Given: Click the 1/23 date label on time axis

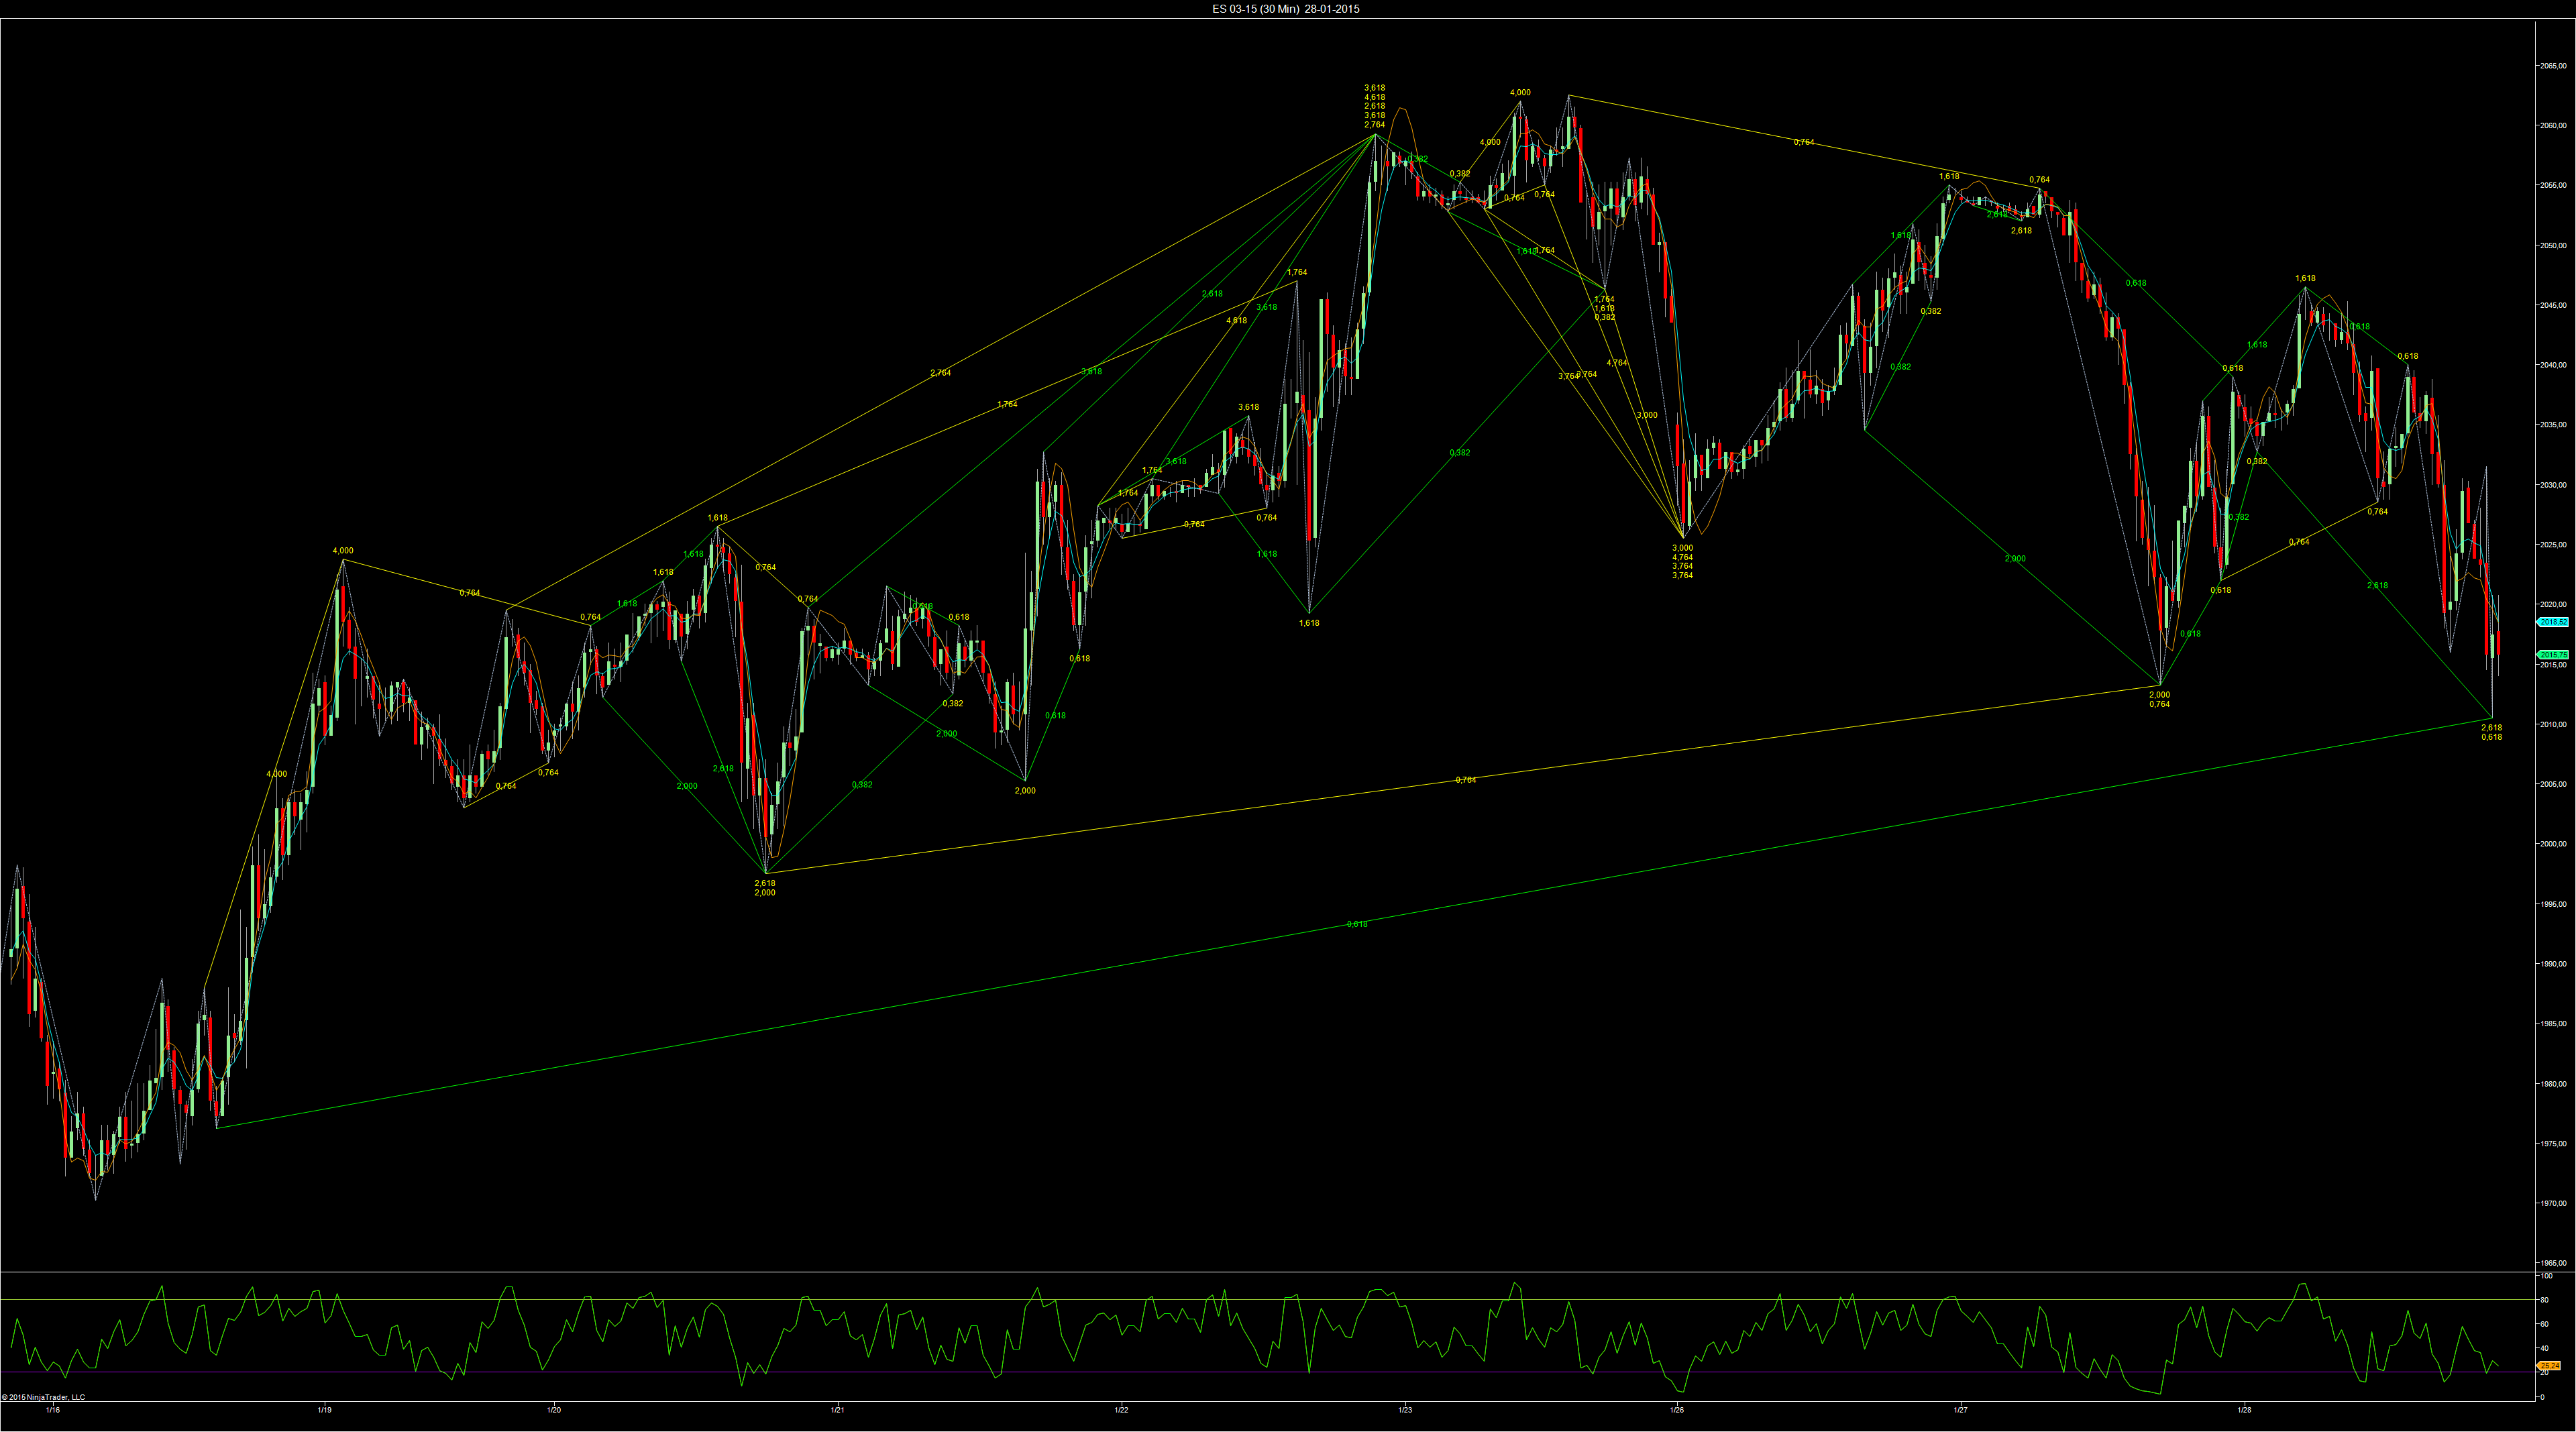Looking at the screenshot, I should [1406, 1411].
